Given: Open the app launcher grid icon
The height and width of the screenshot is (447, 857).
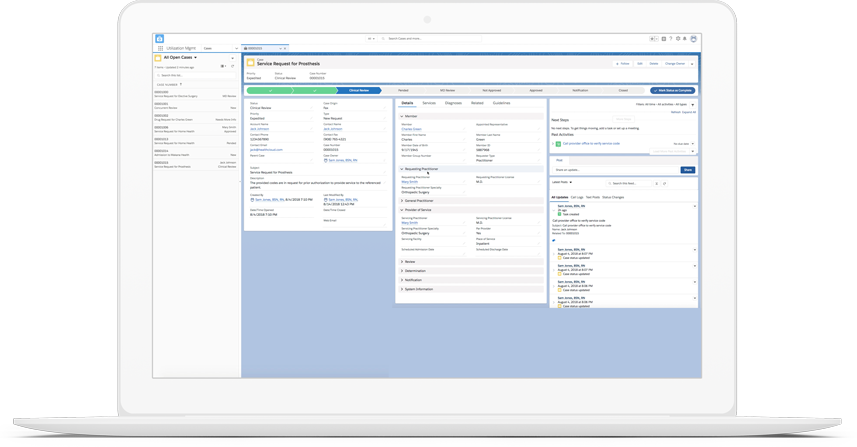Looking at the screenshot, I should point(160,48).
